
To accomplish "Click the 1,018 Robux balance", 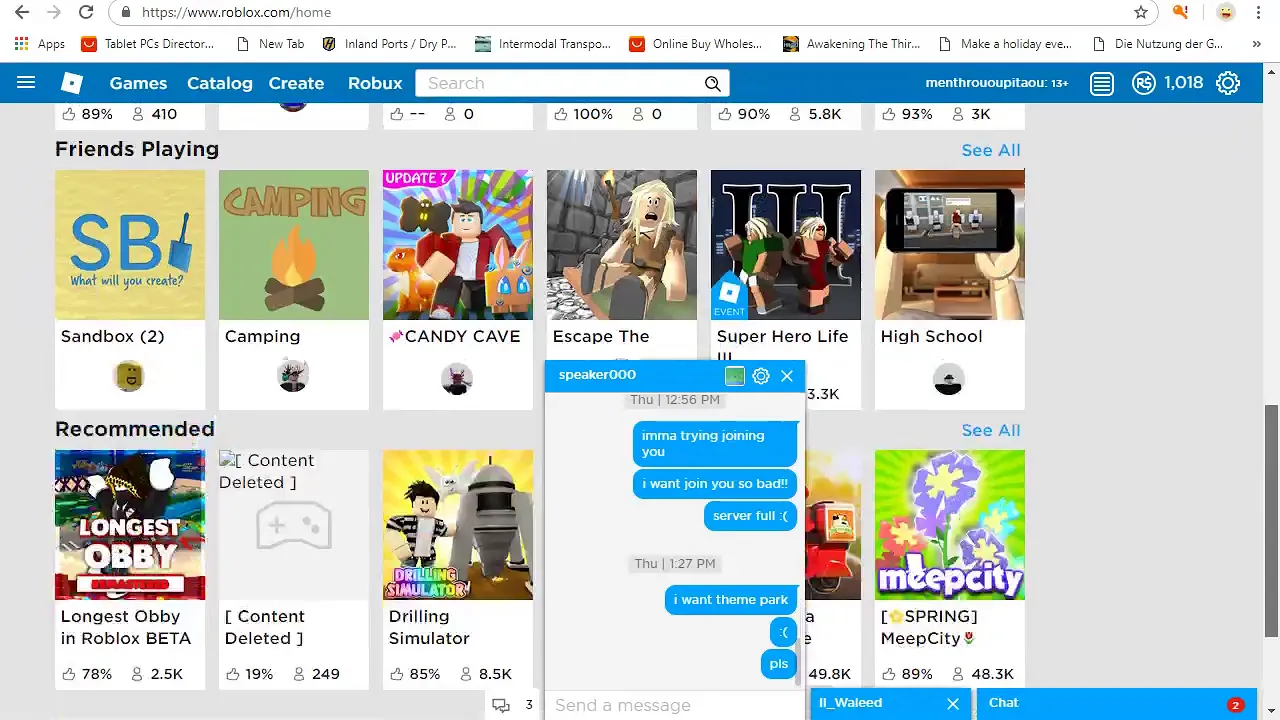I will (x=1184, y=83).
